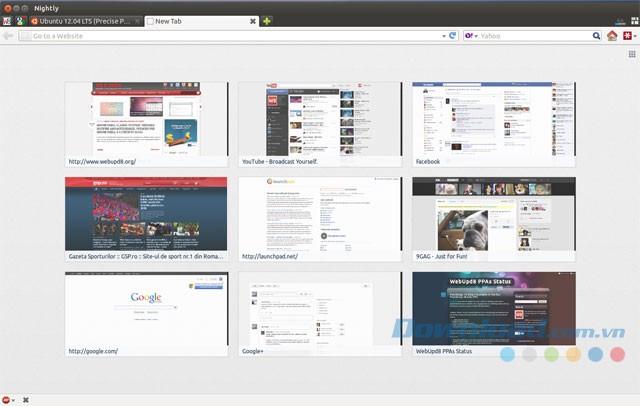Open the Yahoo search engine dropdown
640x406 pixels.
click(470, 36)
